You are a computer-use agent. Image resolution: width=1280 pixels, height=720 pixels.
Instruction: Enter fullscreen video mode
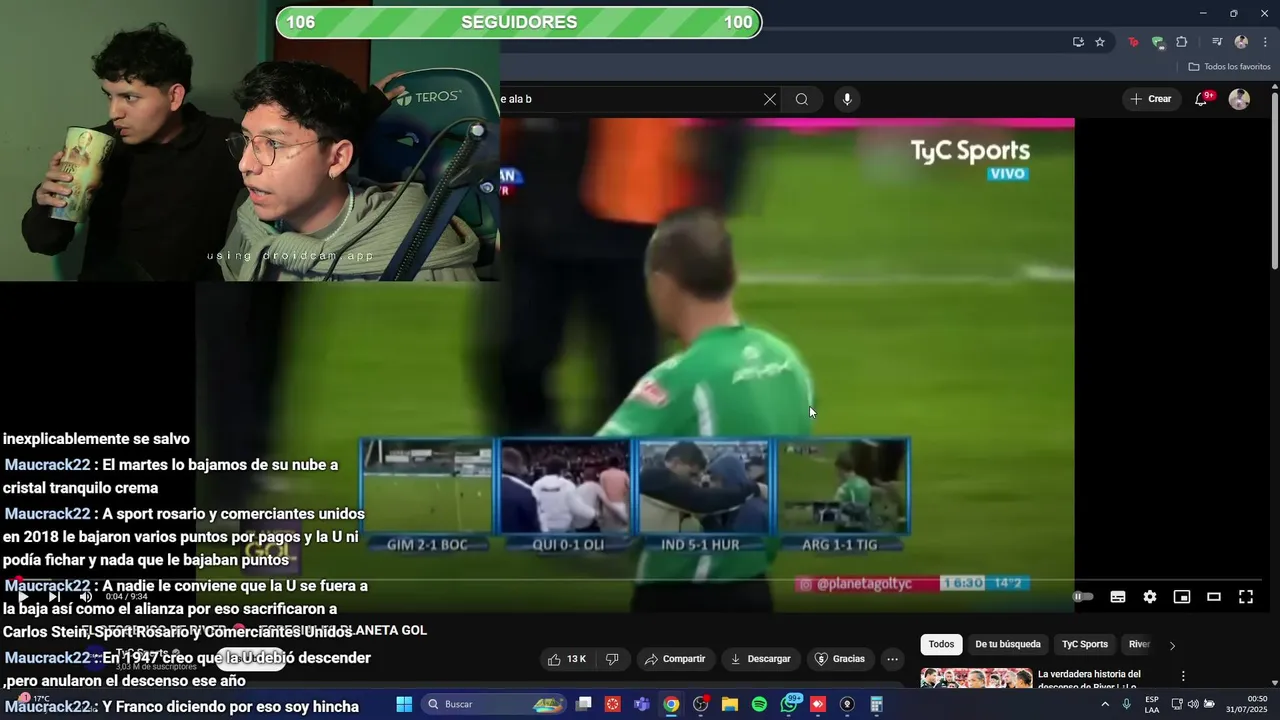[1246, 597]
